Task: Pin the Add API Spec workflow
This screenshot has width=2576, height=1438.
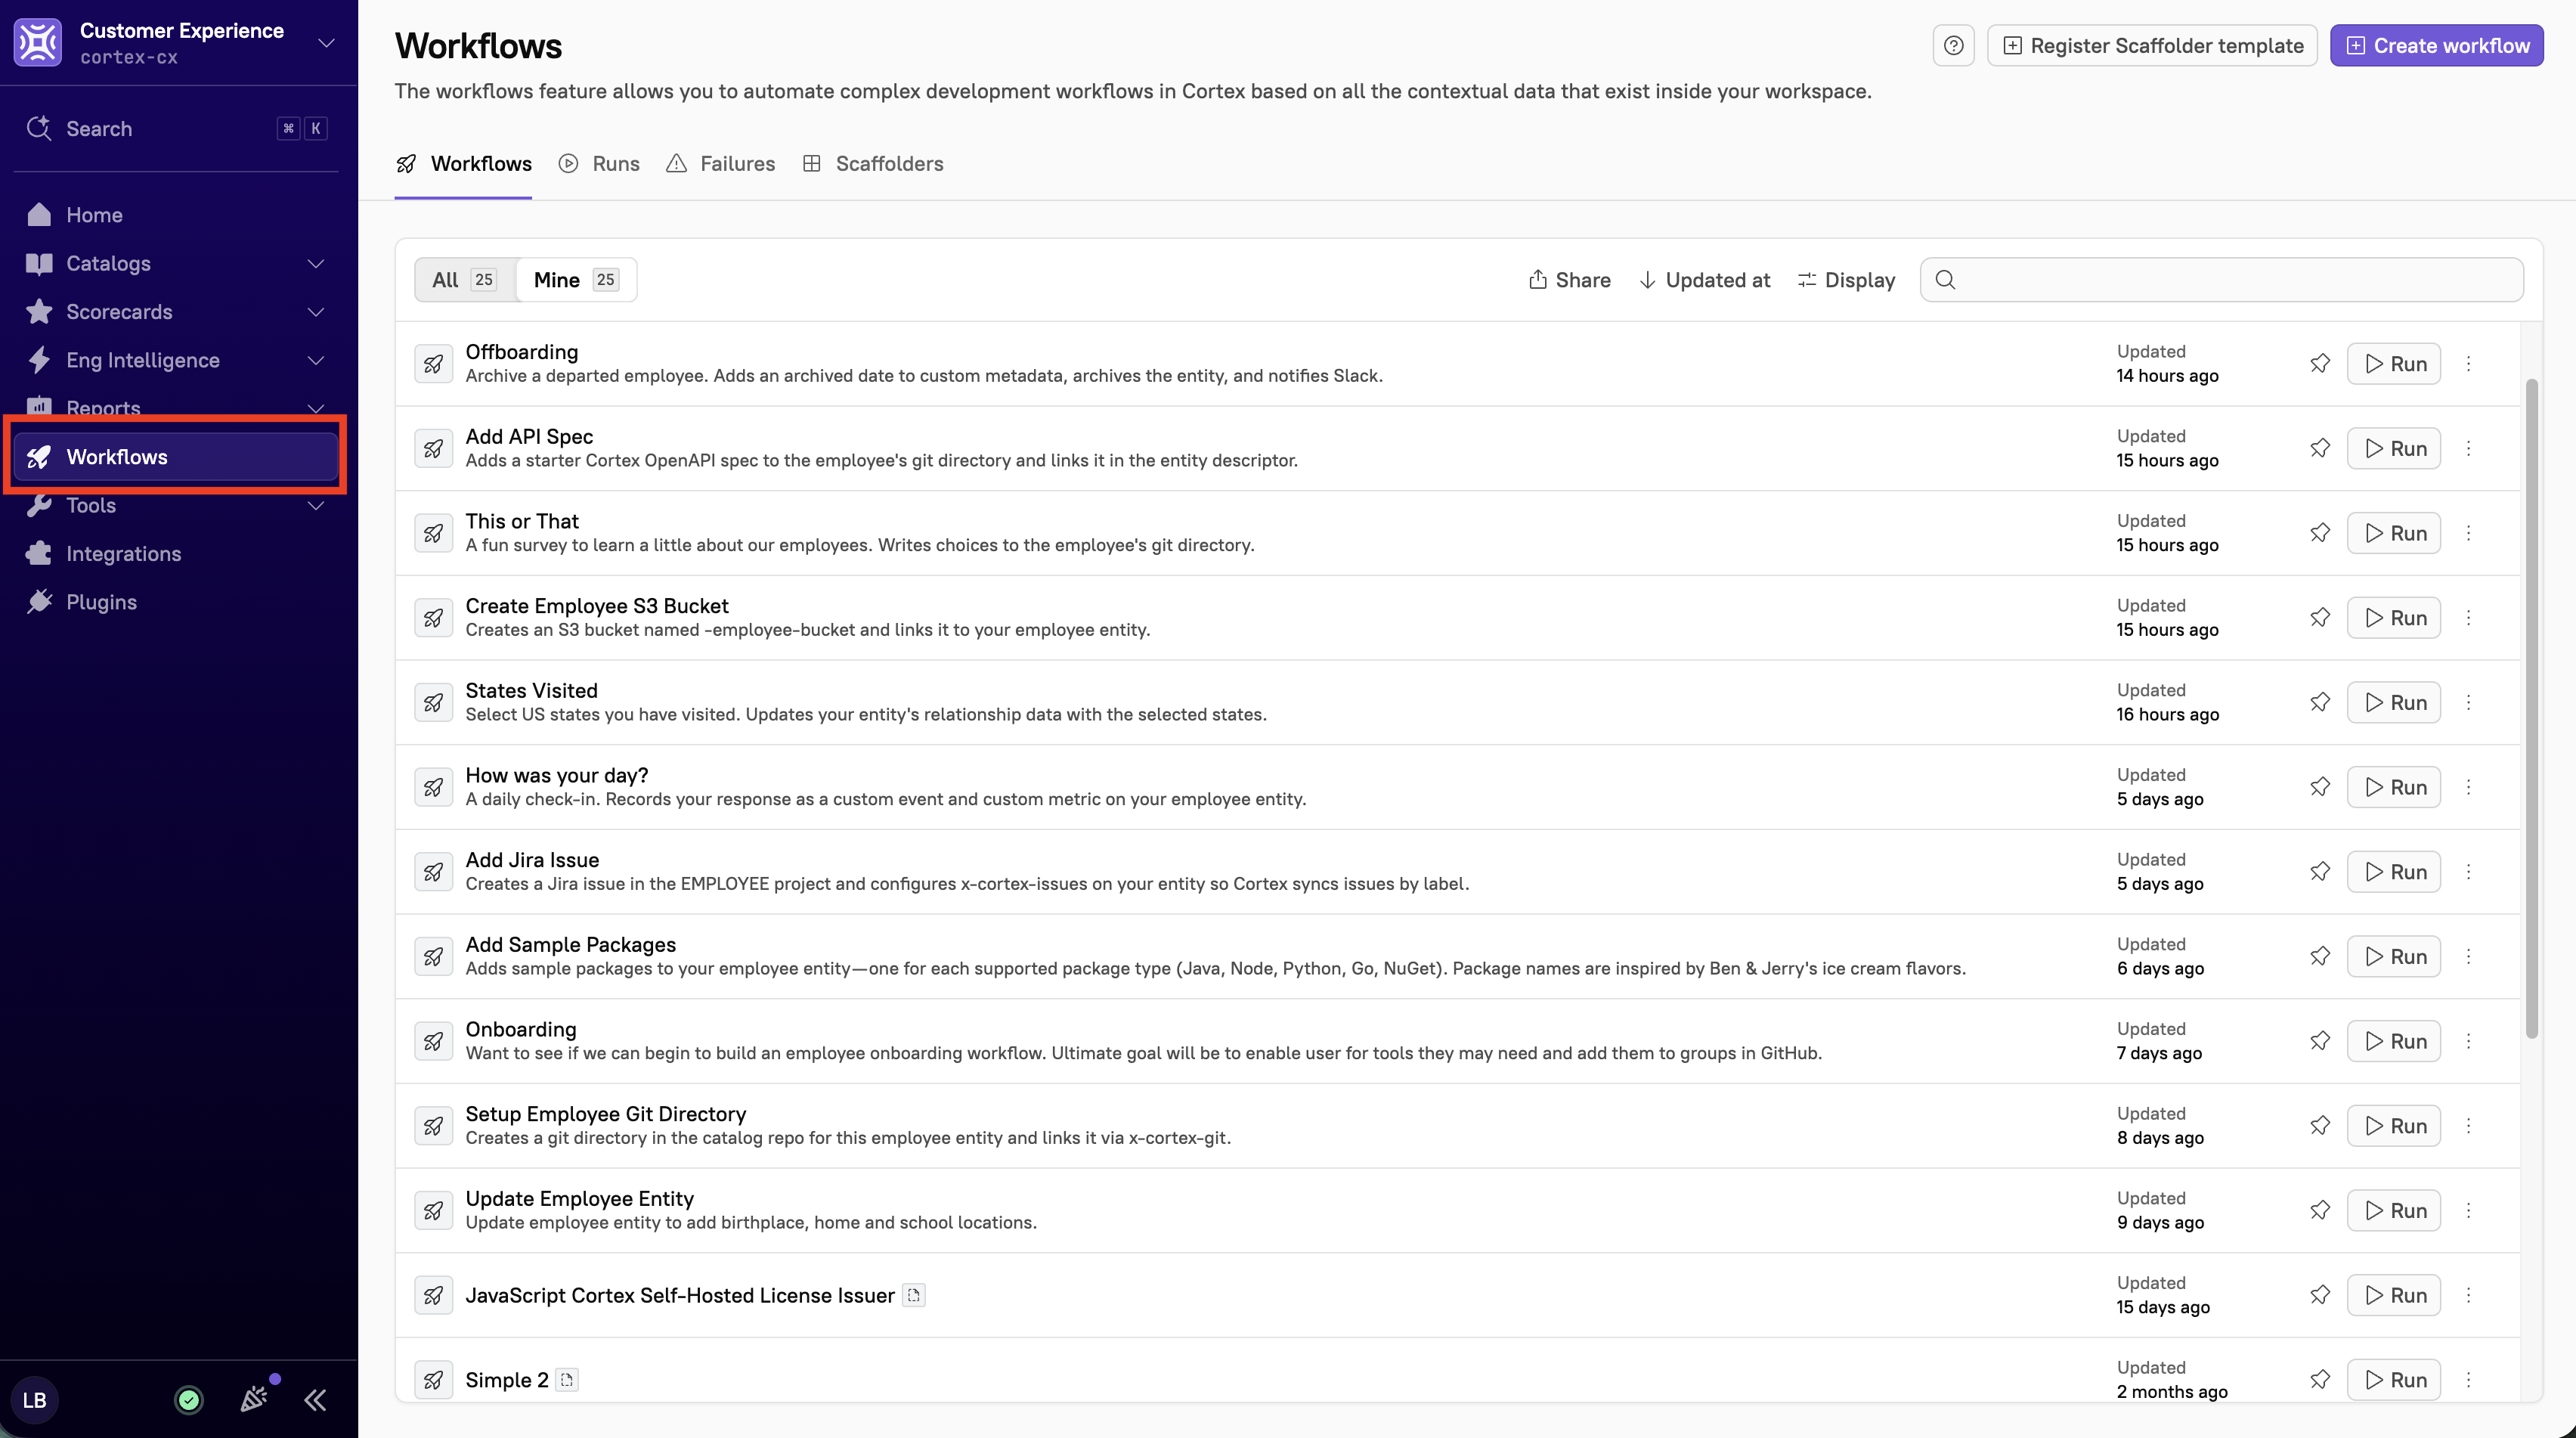Action: click(x=2320, y=448)
